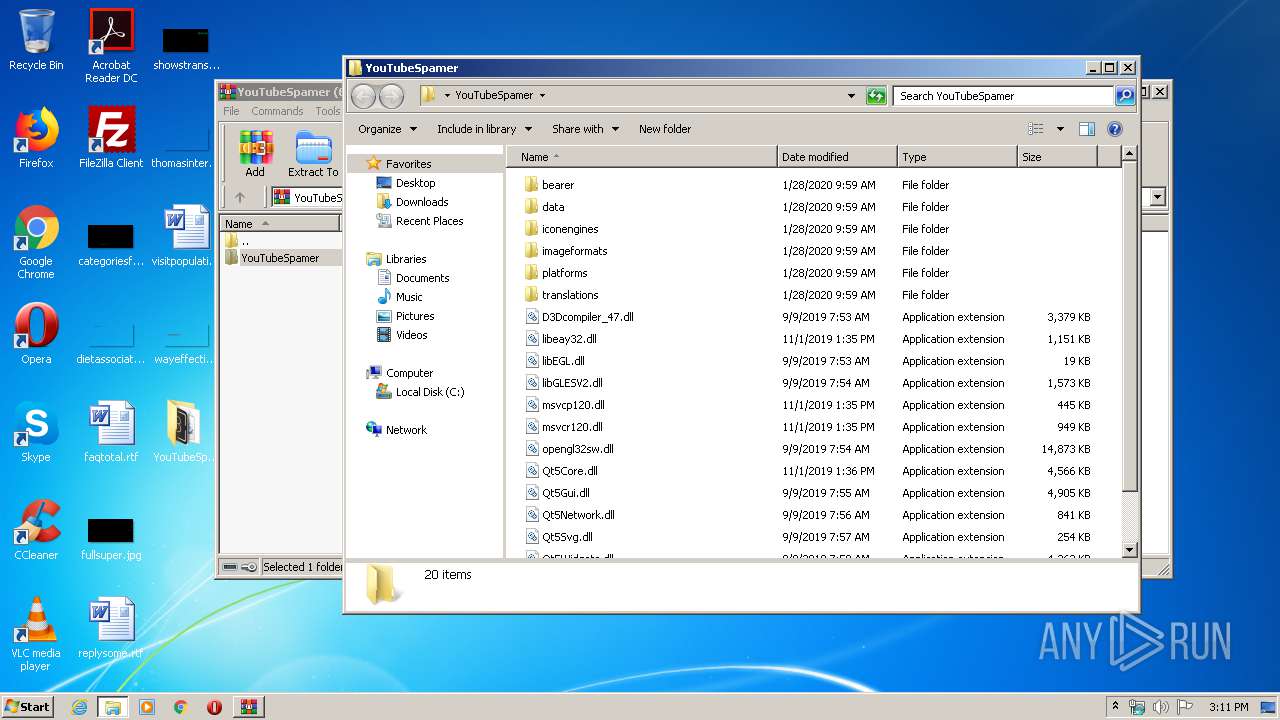Open Google Chrome desktop shortcut
Viewport: 1280px width, 720px height.
pyautogui.click(x=36, y=242)
